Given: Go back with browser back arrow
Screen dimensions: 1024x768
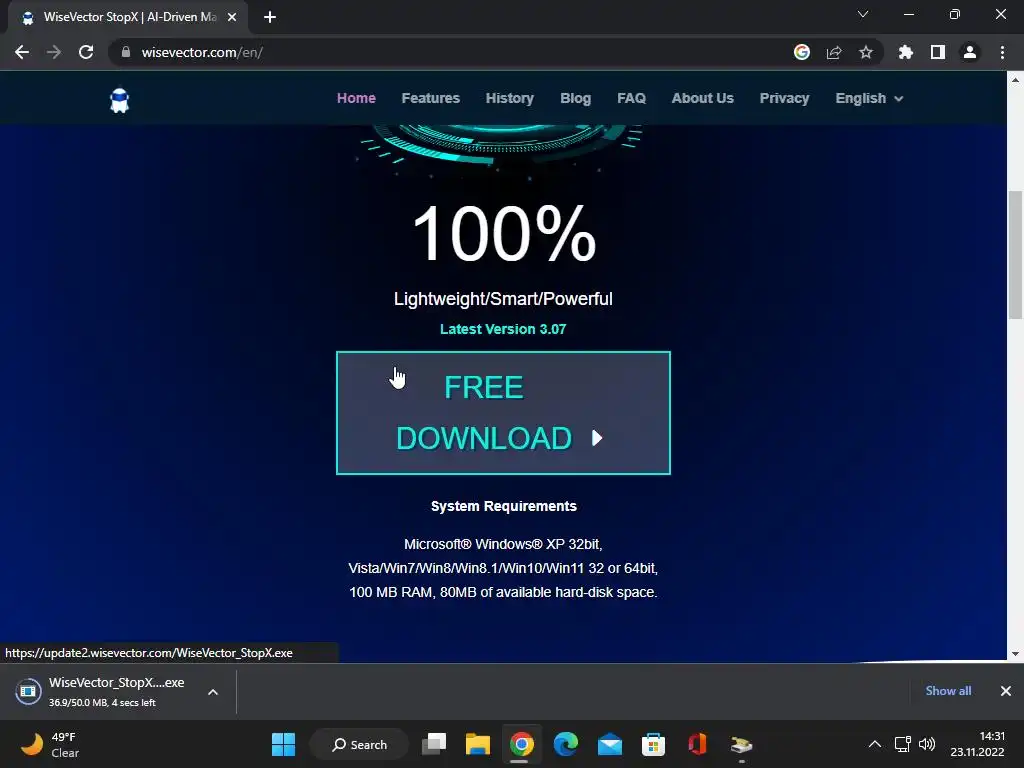Looking at the screenshot, I should 22,52.
